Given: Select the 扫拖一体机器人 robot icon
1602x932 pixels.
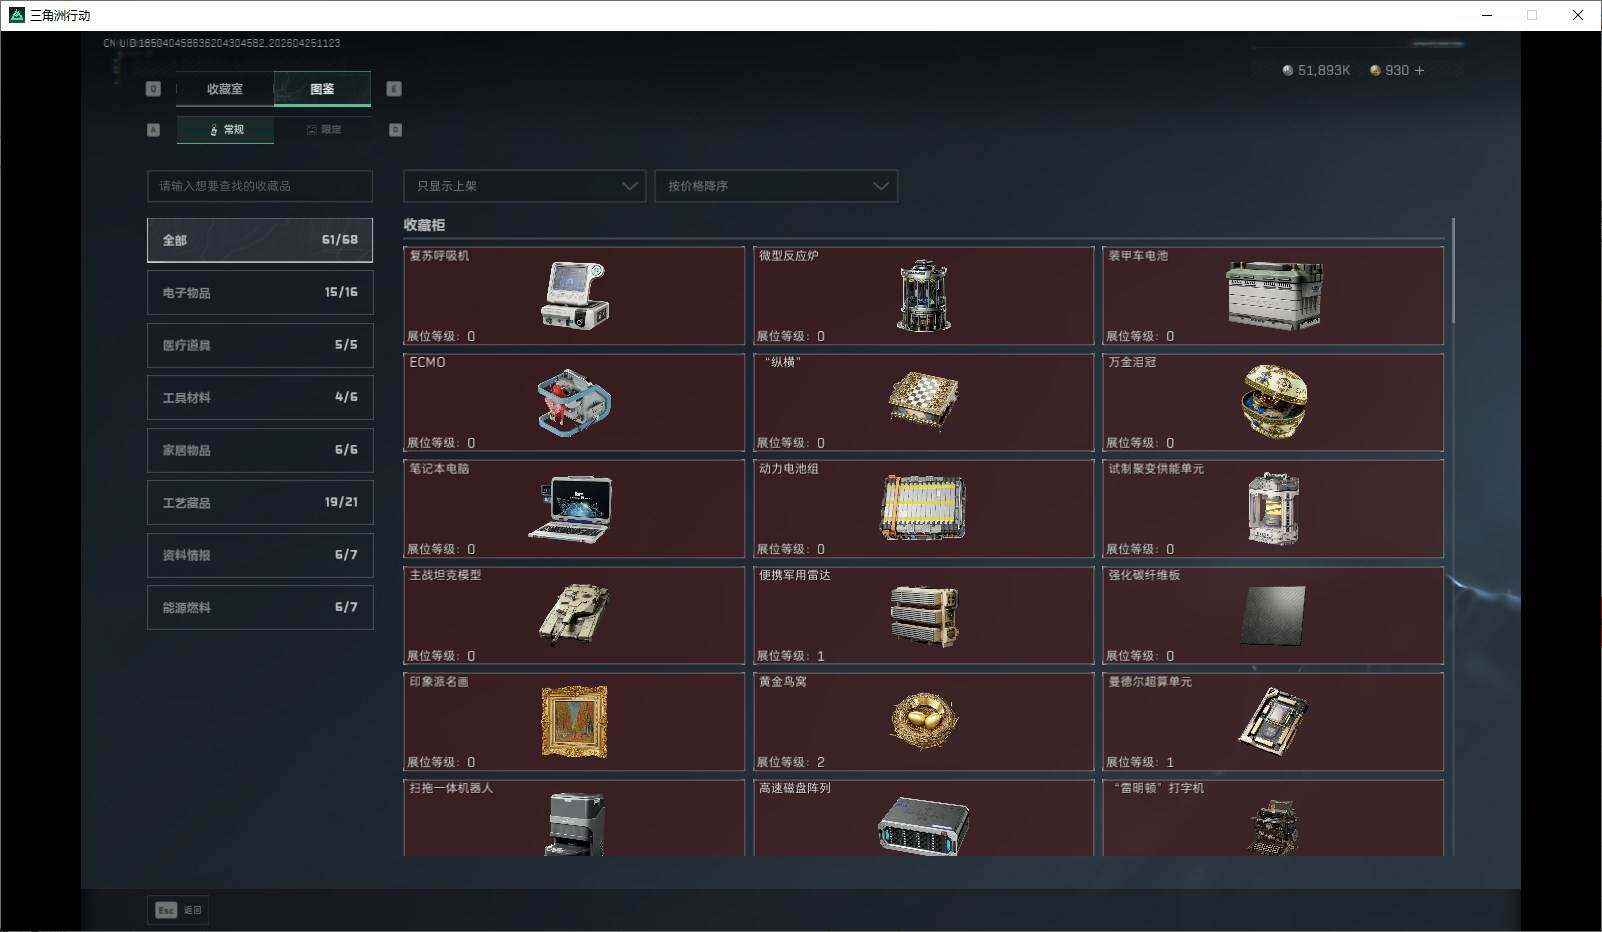Looking at the screenshot, I should click(x=576, y=824).
